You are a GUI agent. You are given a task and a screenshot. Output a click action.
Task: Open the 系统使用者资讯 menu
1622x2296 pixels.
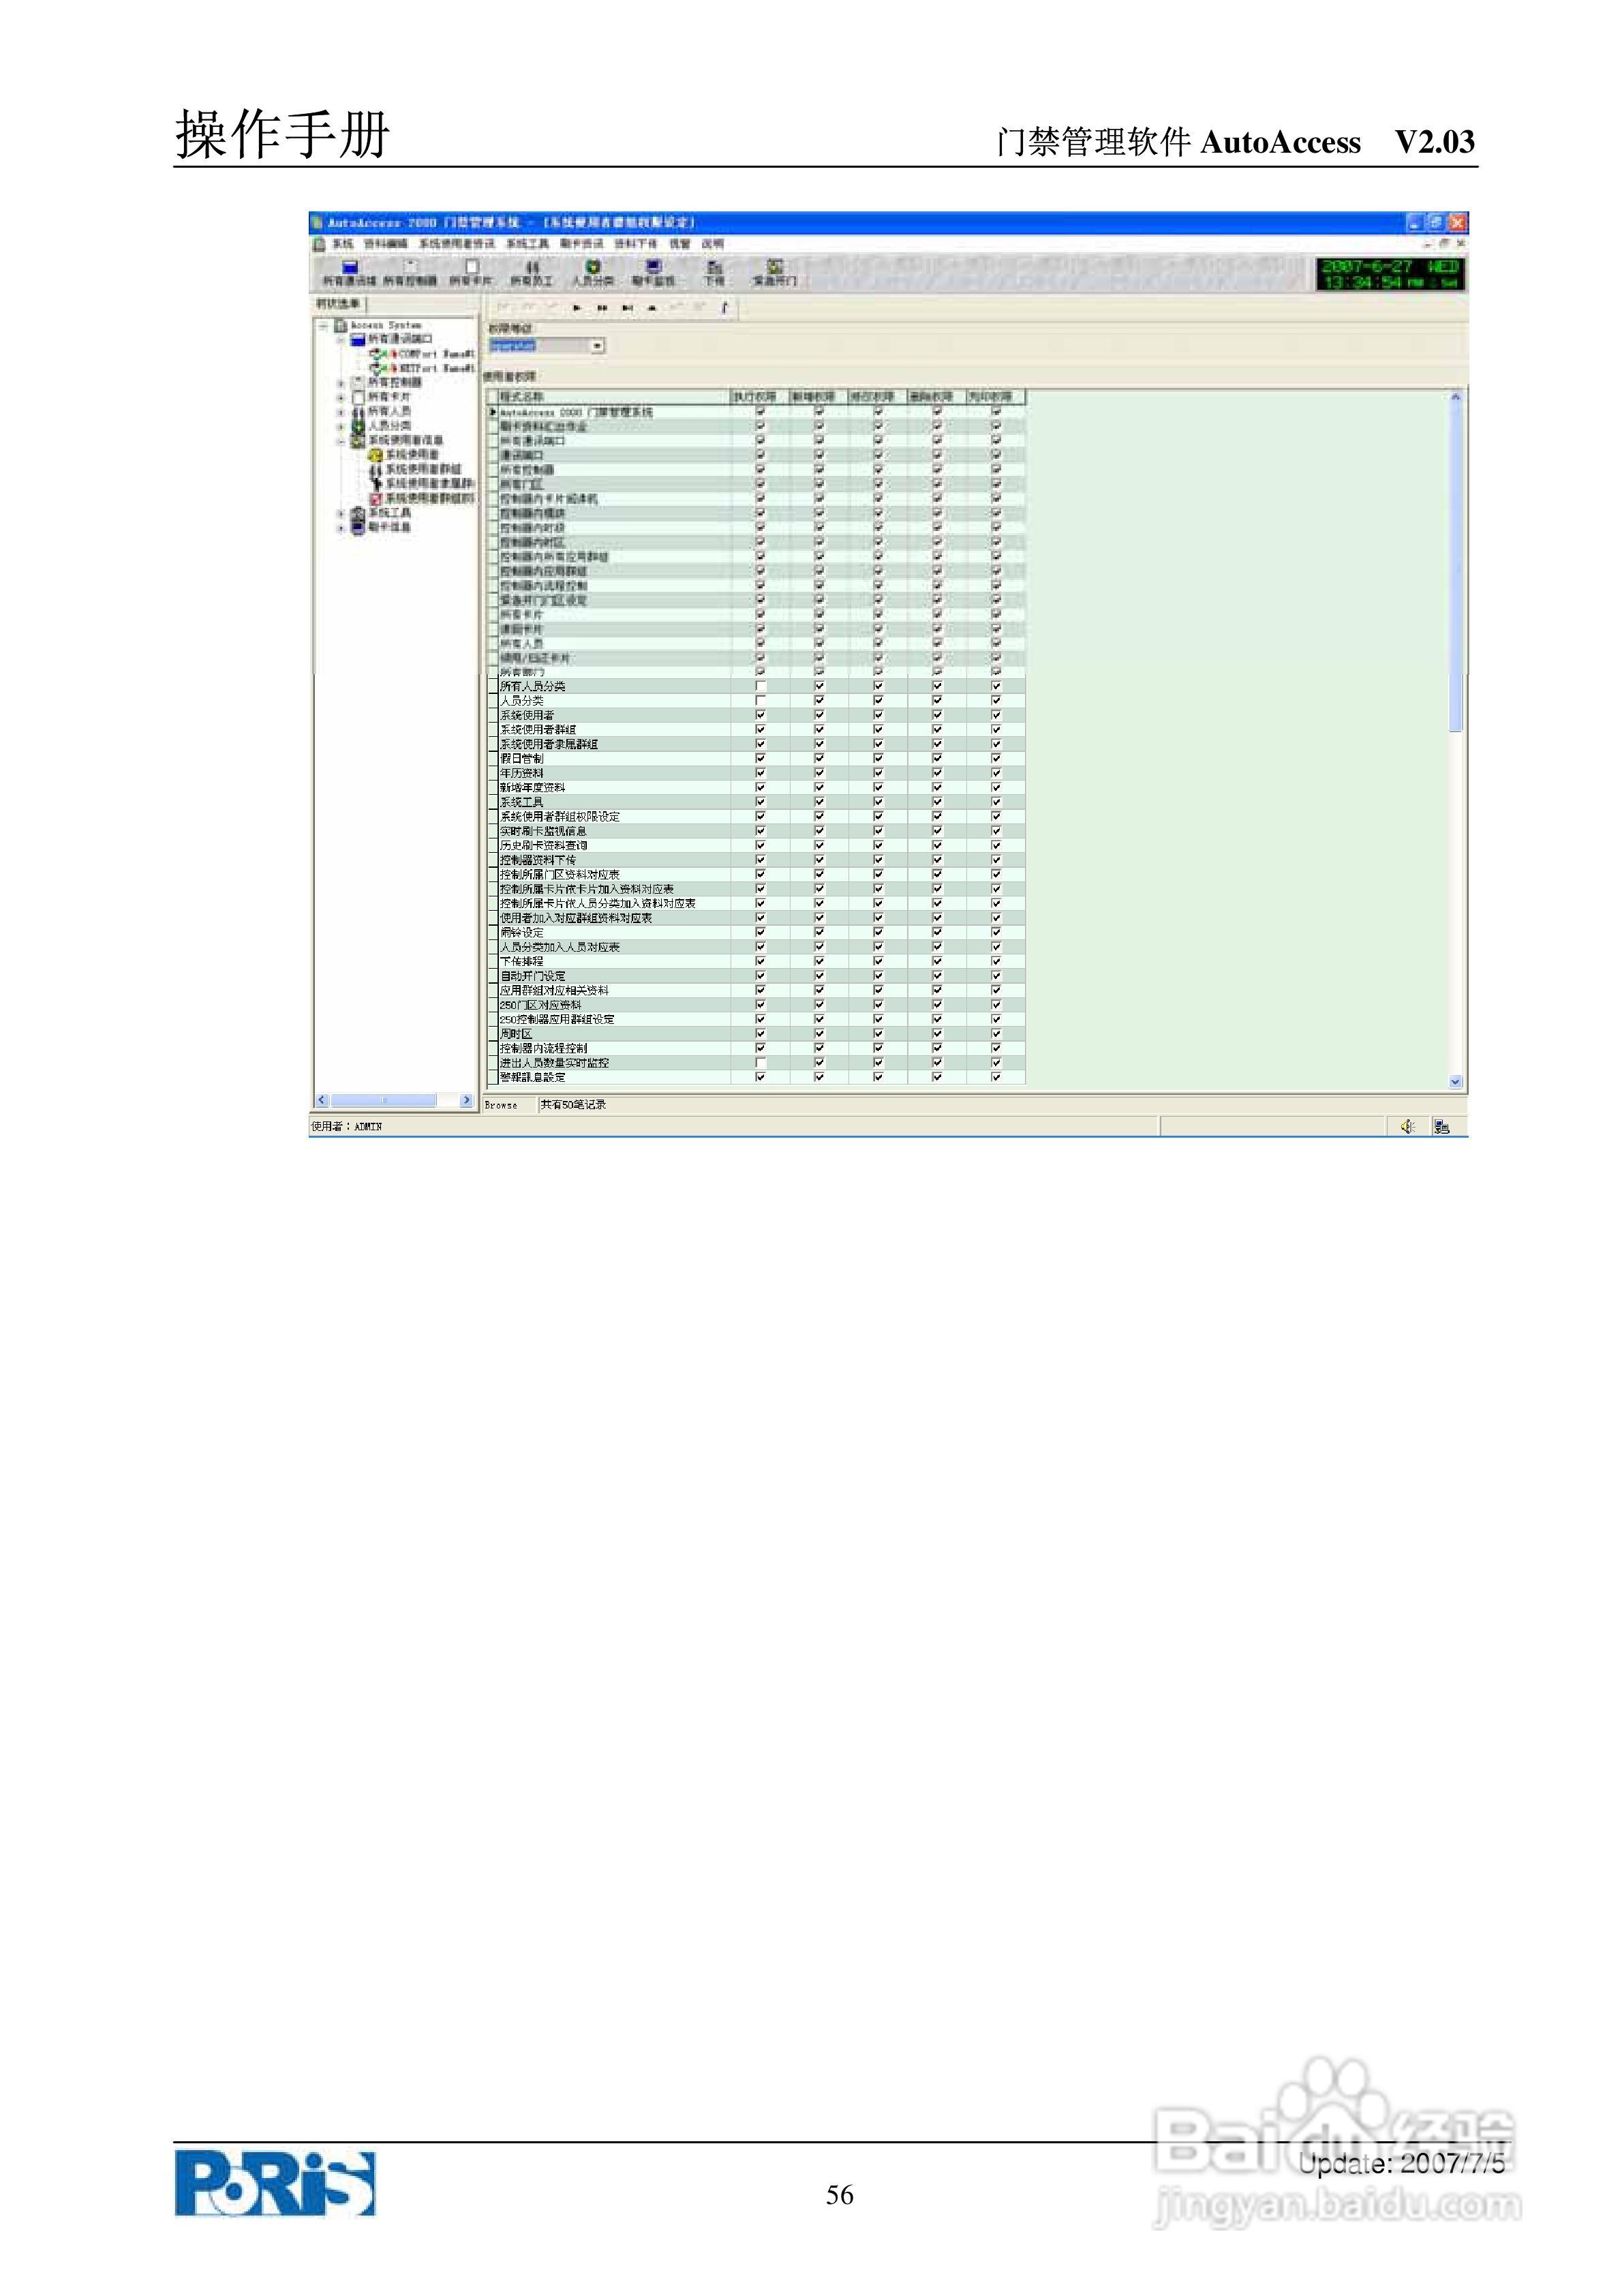pos(457,244)
